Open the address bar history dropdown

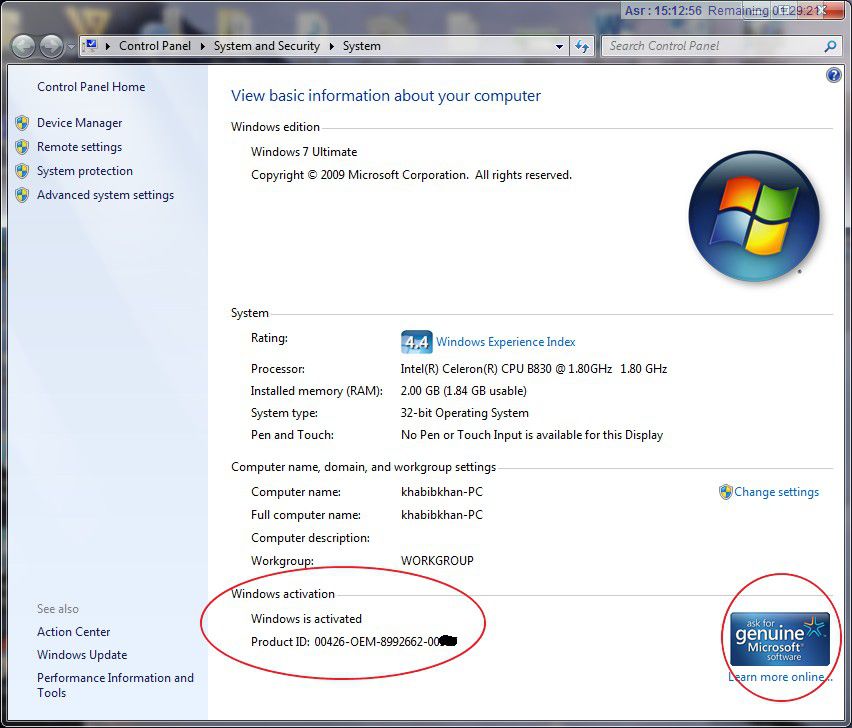[x=560, y=46]
